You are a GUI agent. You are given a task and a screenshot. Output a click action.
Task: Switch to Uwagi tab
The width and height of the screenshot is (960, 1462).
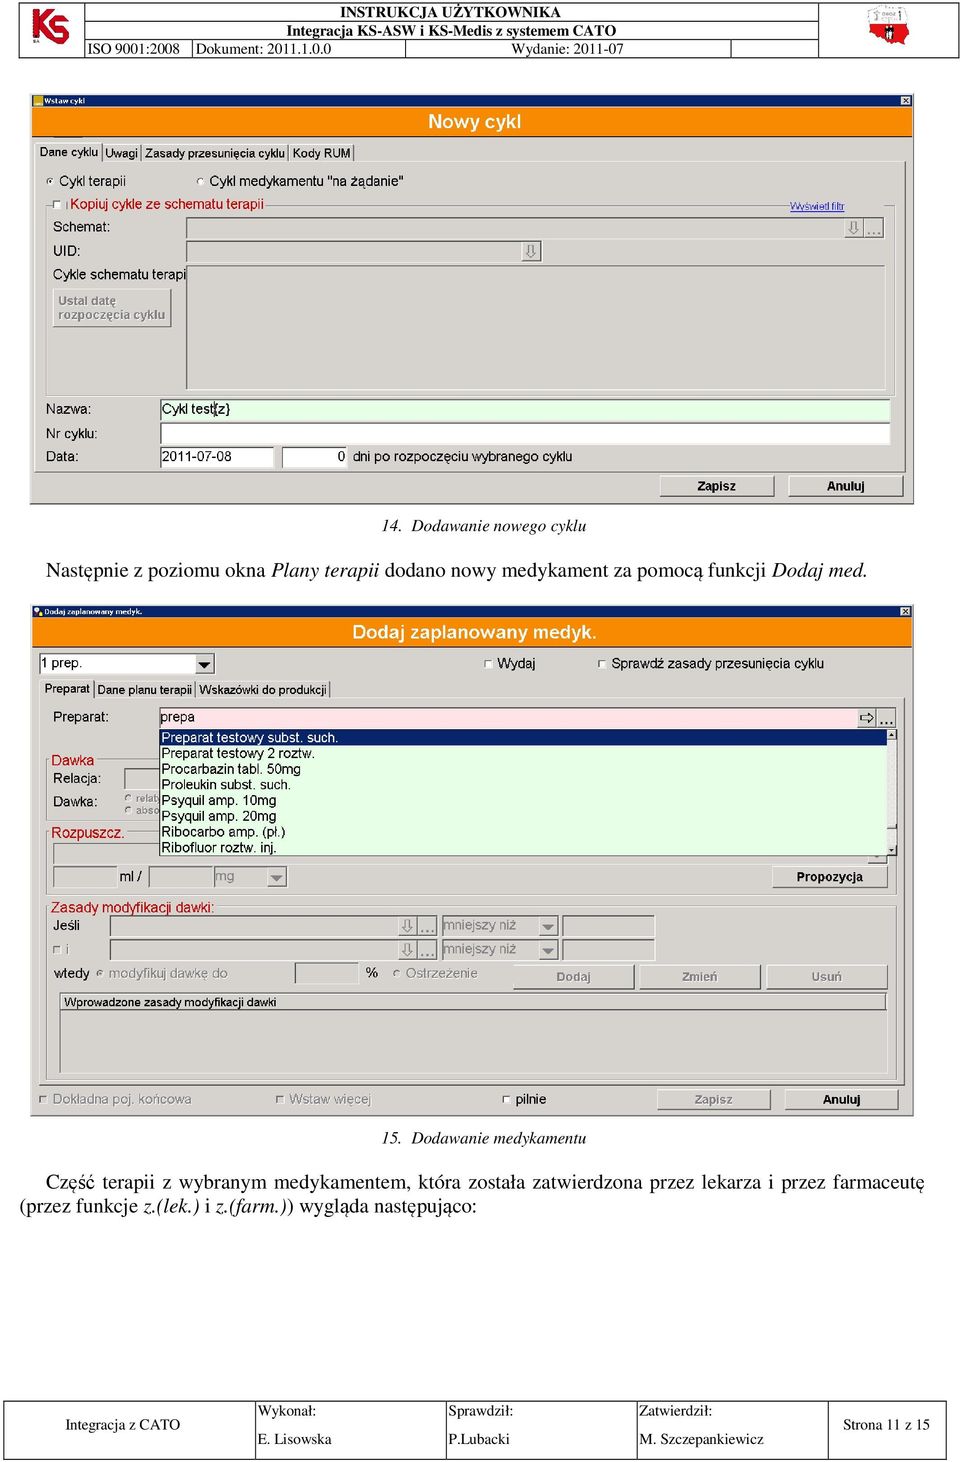[x=121, y=153]
